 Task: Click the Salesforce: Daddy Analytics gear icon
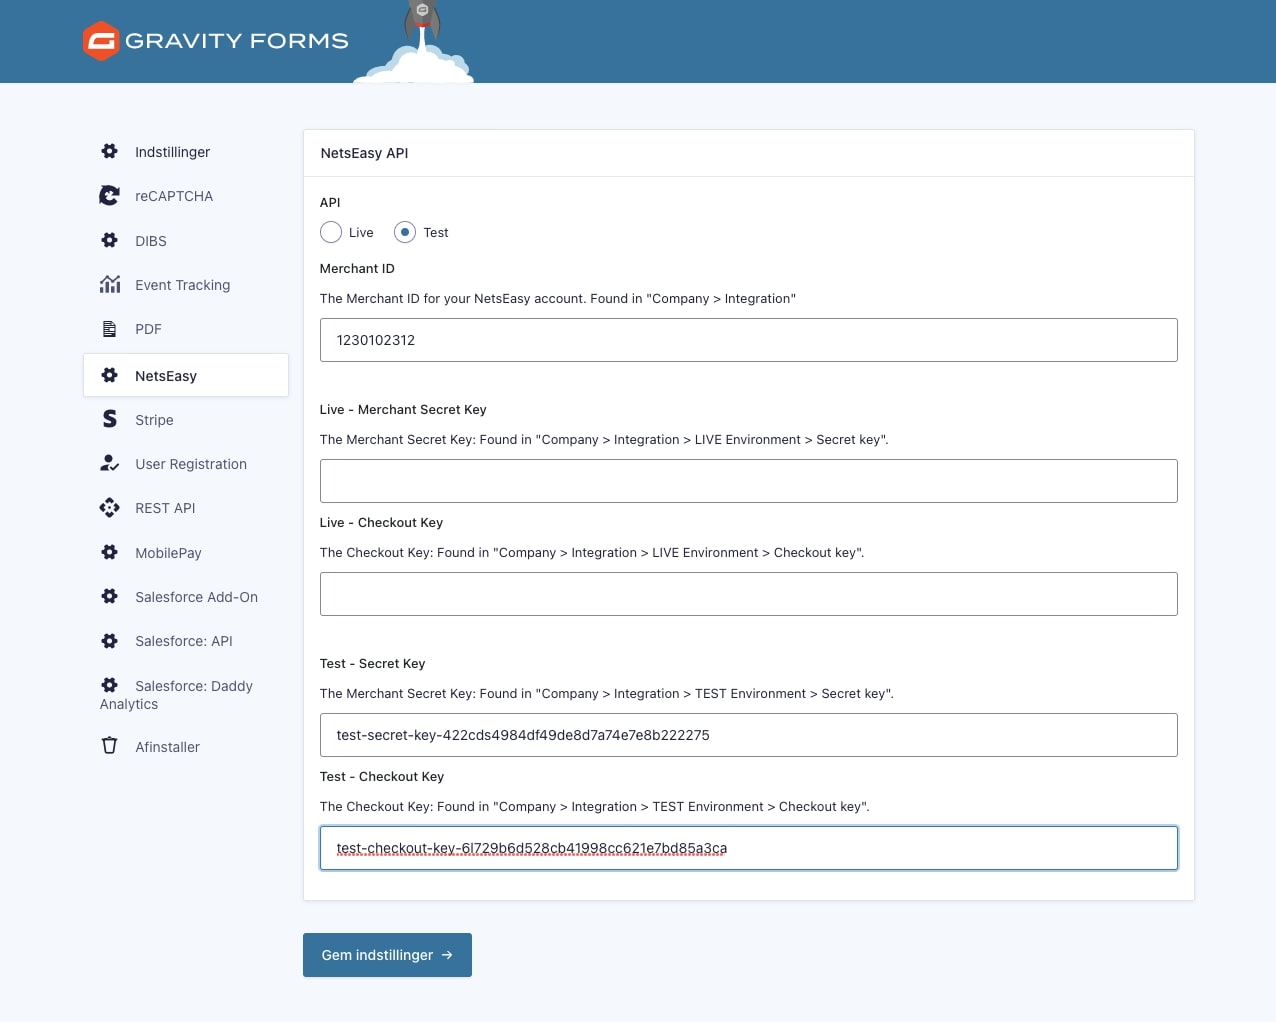[110, 685]
